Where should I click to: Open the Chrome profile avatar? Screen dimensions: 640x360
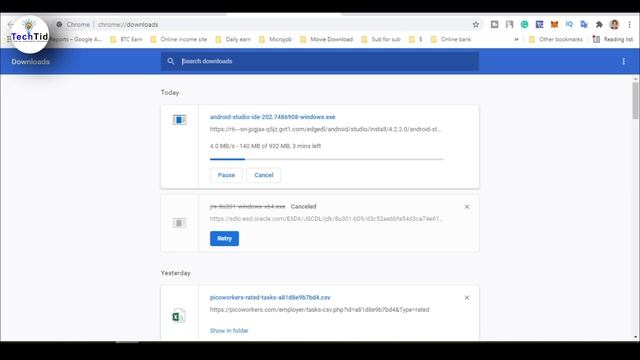click(614, 24)
